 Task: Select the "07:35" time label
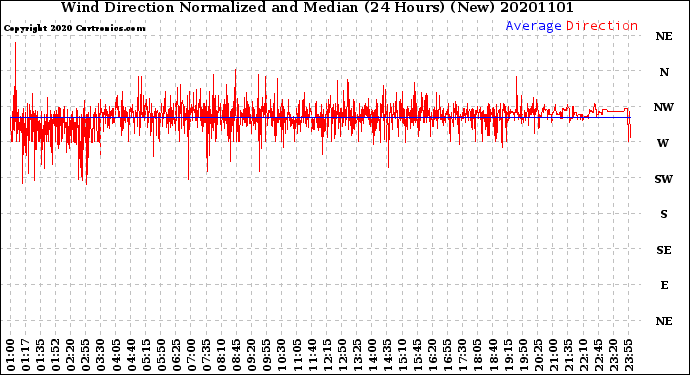[206, 355]
